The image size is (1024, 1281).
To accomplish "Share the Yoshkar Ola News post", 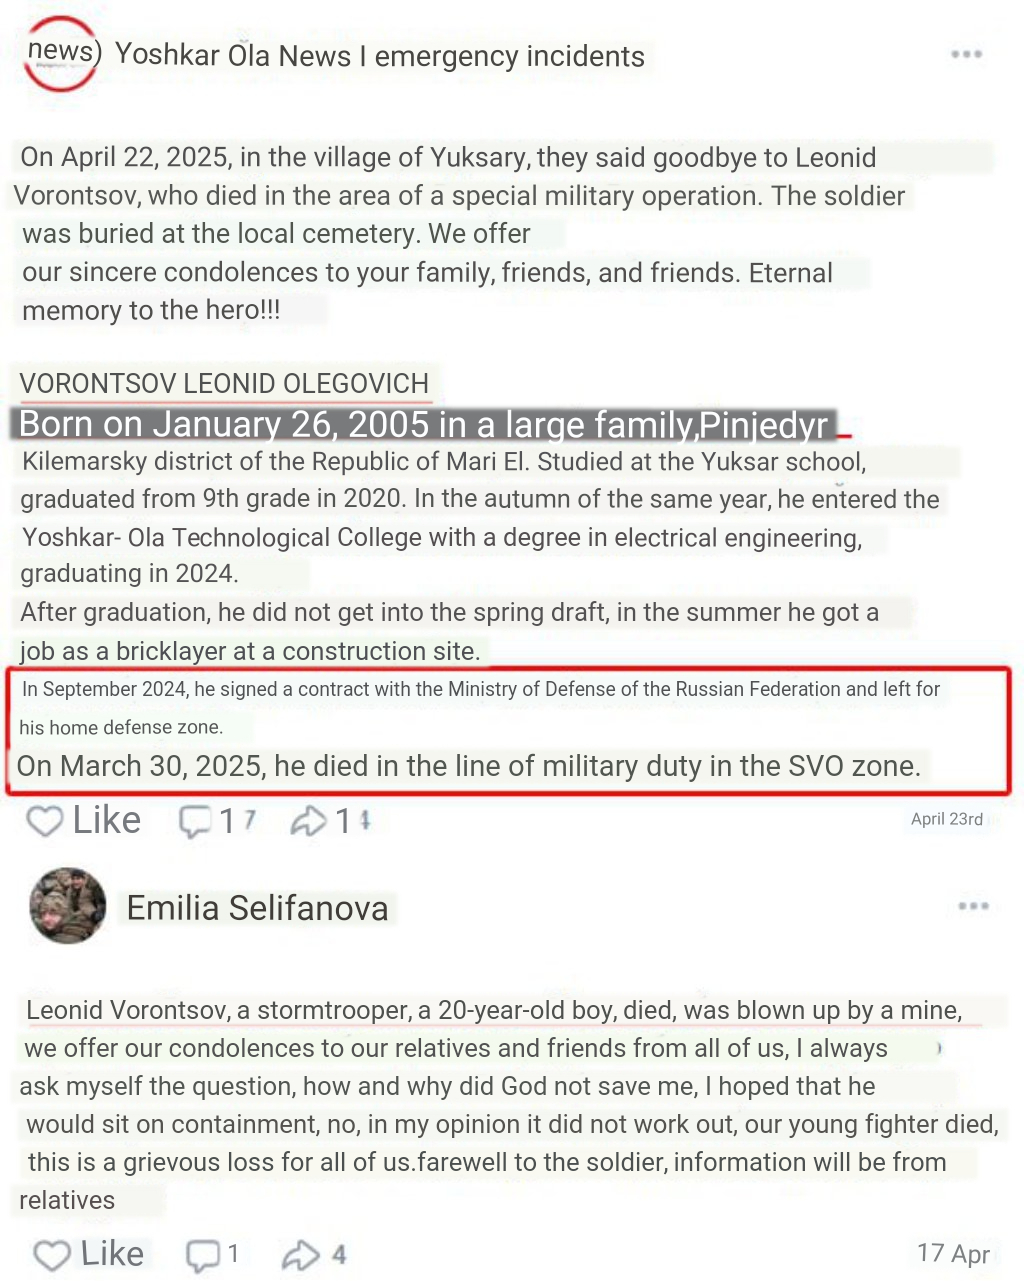I will tap(308, 822).
